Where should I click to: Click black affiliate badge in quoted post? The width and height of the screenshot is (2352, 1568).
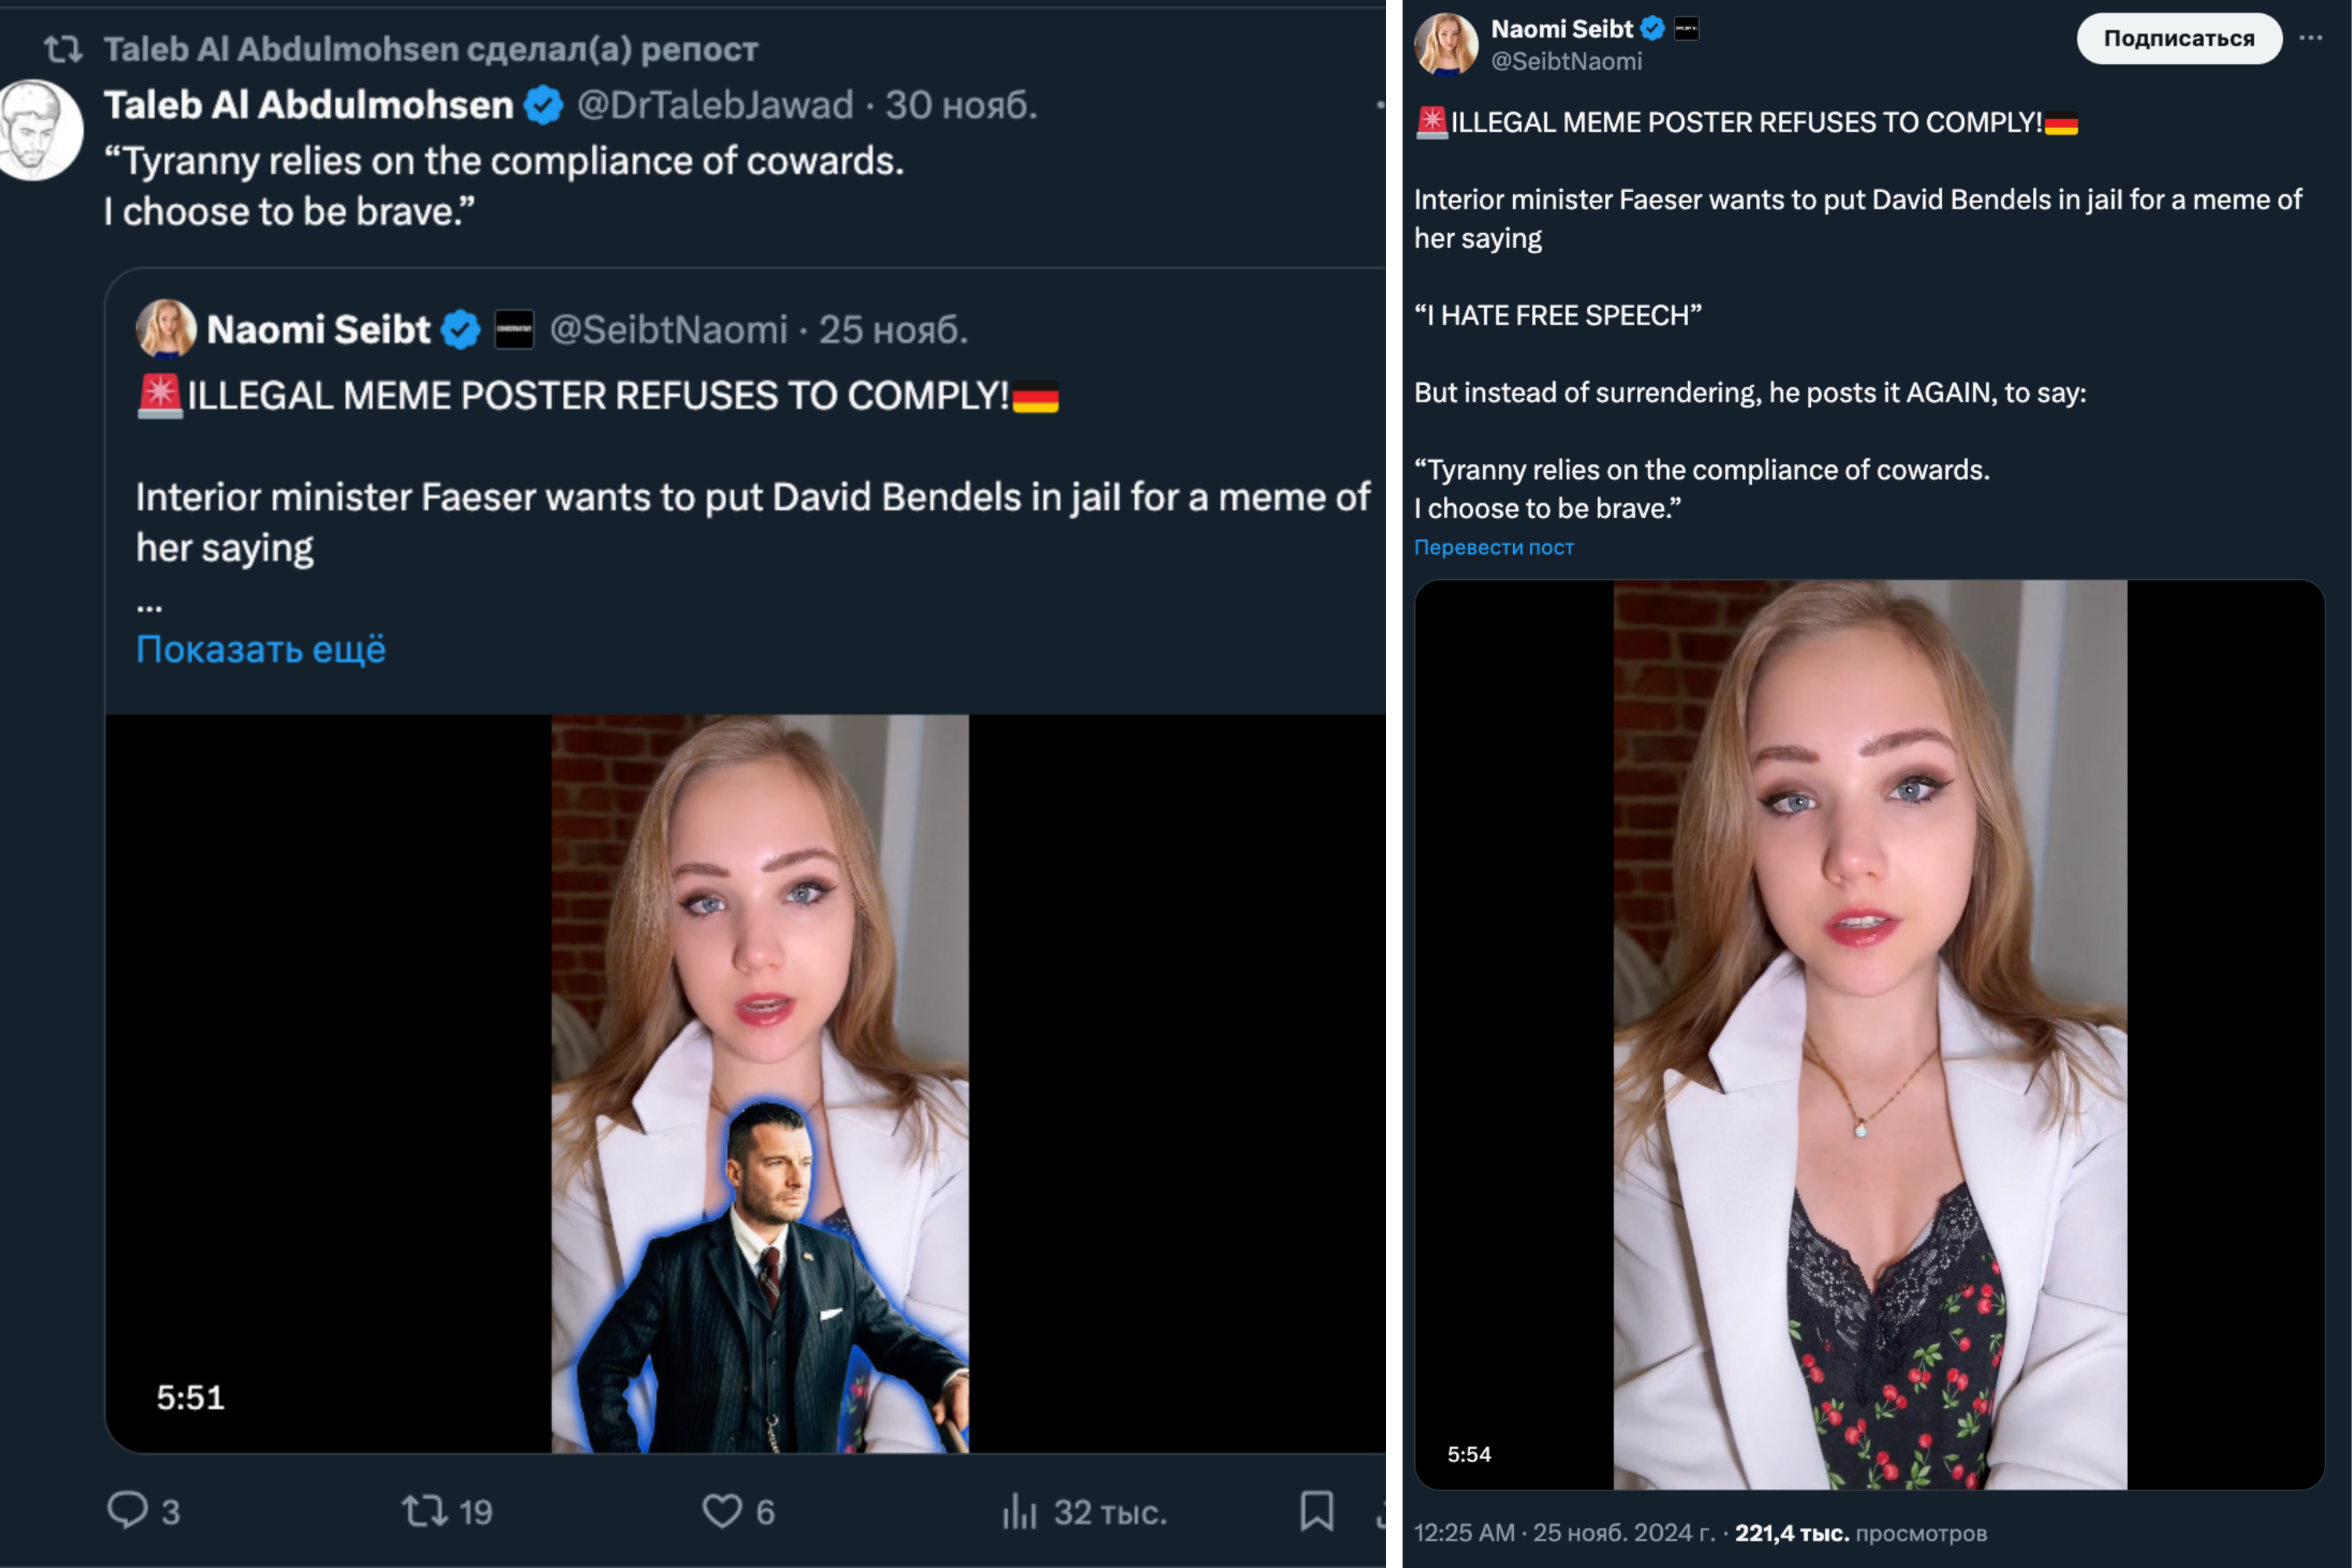514,329
